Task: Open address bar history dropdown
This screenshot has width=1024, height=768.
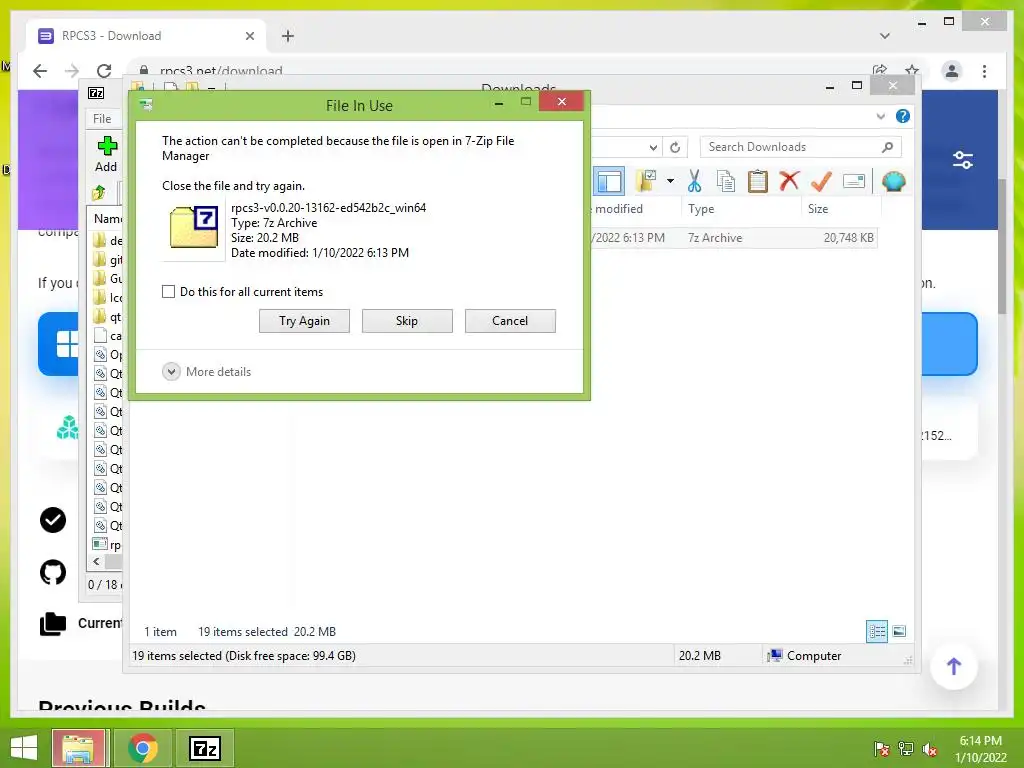Action: [653, 147]
